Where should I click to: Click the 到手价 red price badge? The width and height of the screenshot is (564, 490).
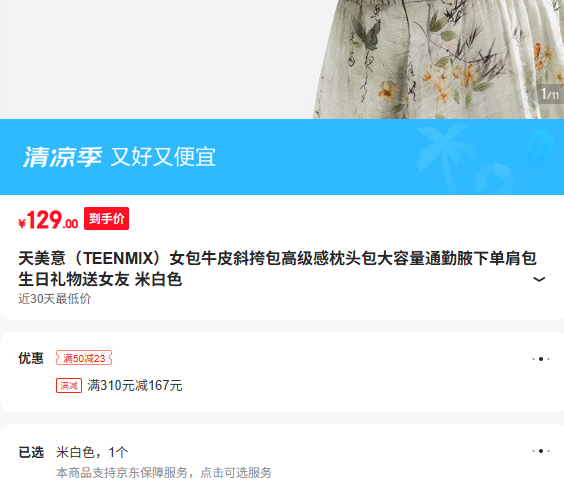[x=106, y=218]
